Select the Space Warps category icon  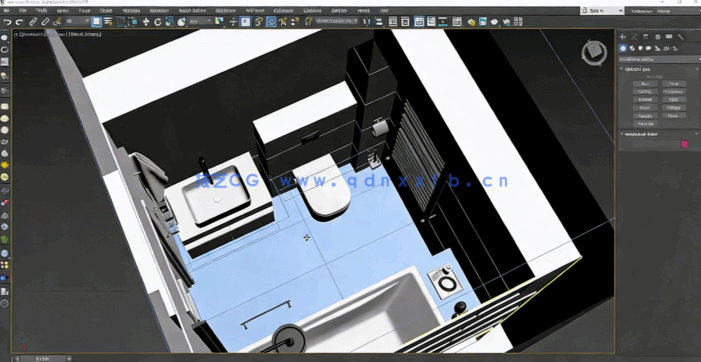[x=666, y=48]
